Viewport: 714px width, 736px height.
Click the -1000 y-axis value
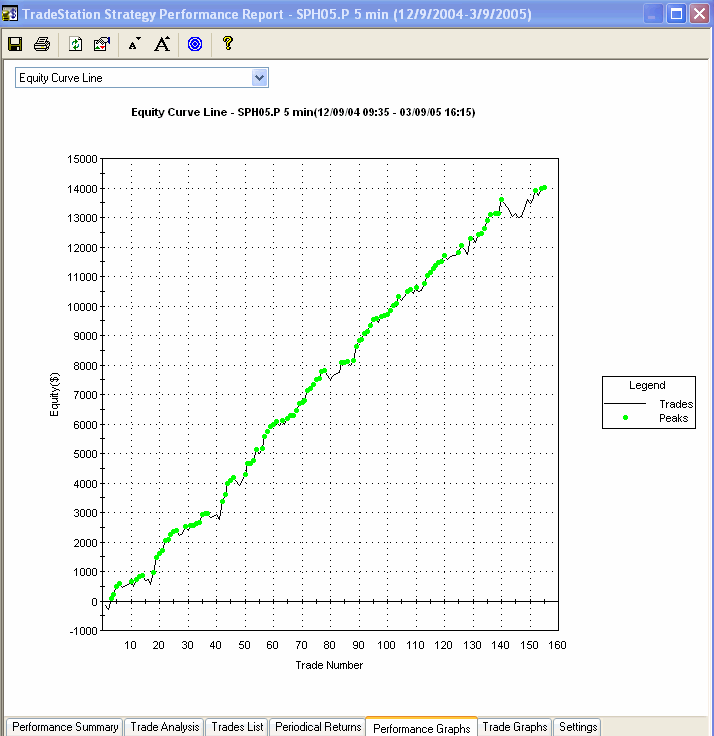(83, 631)
